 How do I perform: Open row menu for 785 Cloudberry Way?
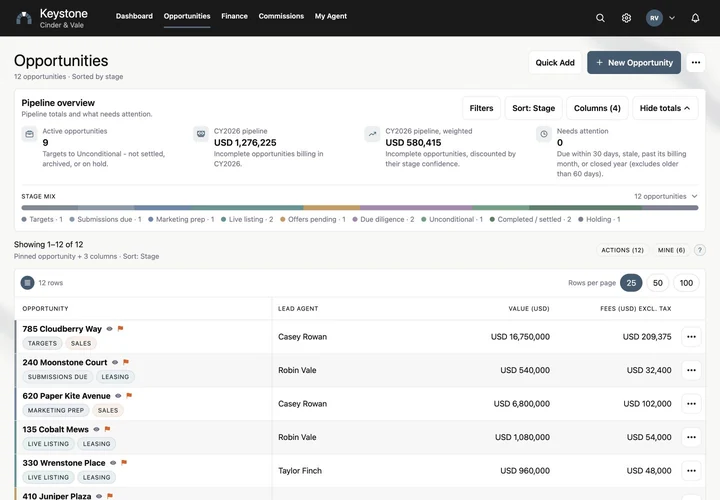pos(691,337)
